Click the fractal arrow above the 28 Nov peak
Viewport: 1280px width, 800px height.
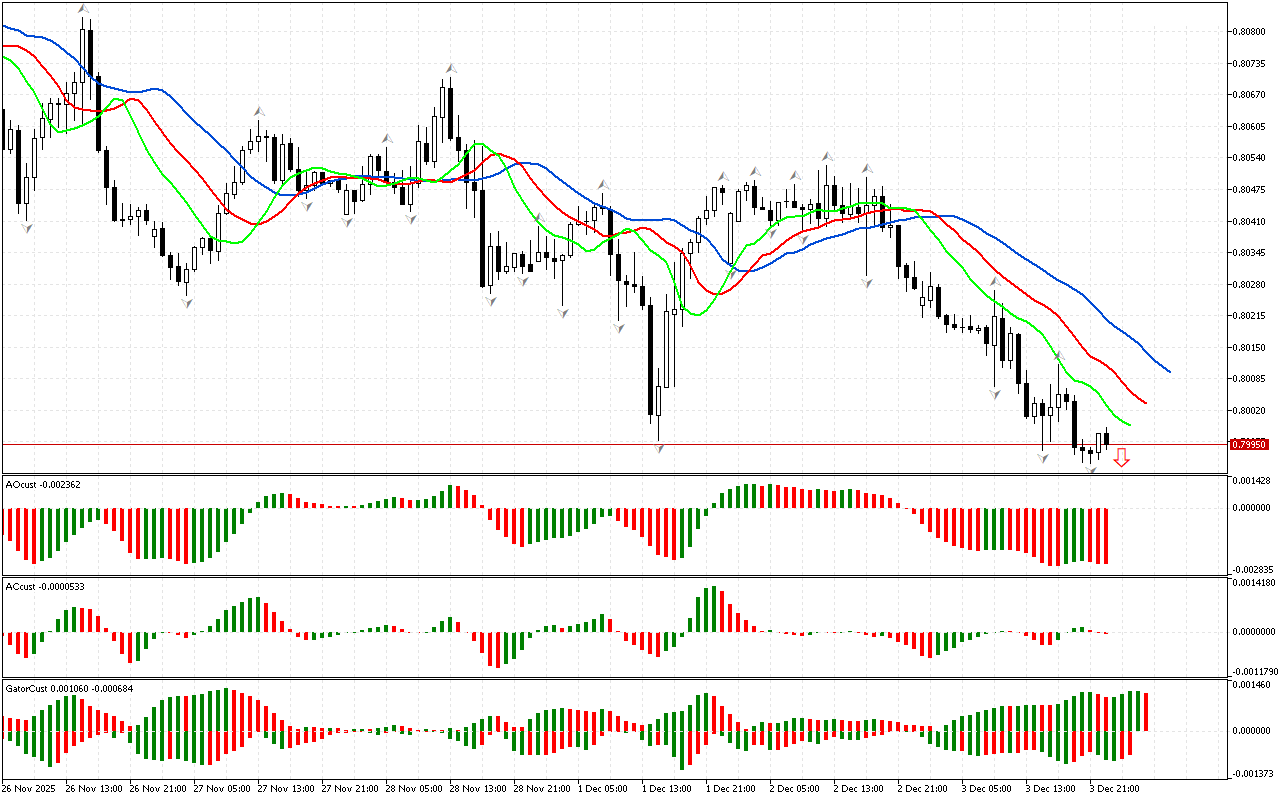pos(451,69)
